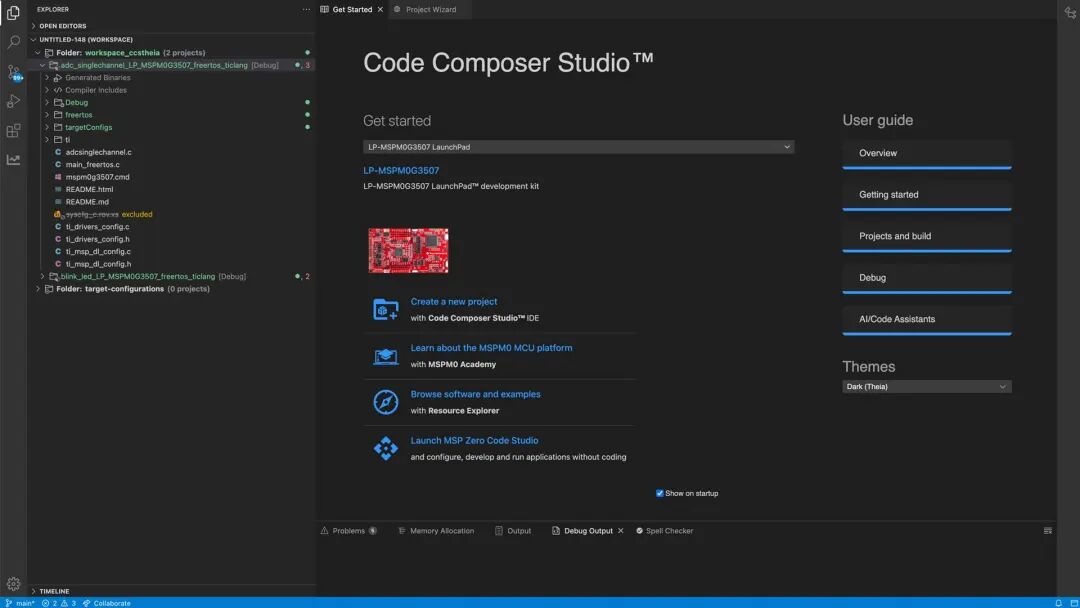Image resolution: width=1080 pixels, height=608 pixels.
Task: Open the Memory Allocation panel tab
Action: pyautogui.click(x=436, y=531)
